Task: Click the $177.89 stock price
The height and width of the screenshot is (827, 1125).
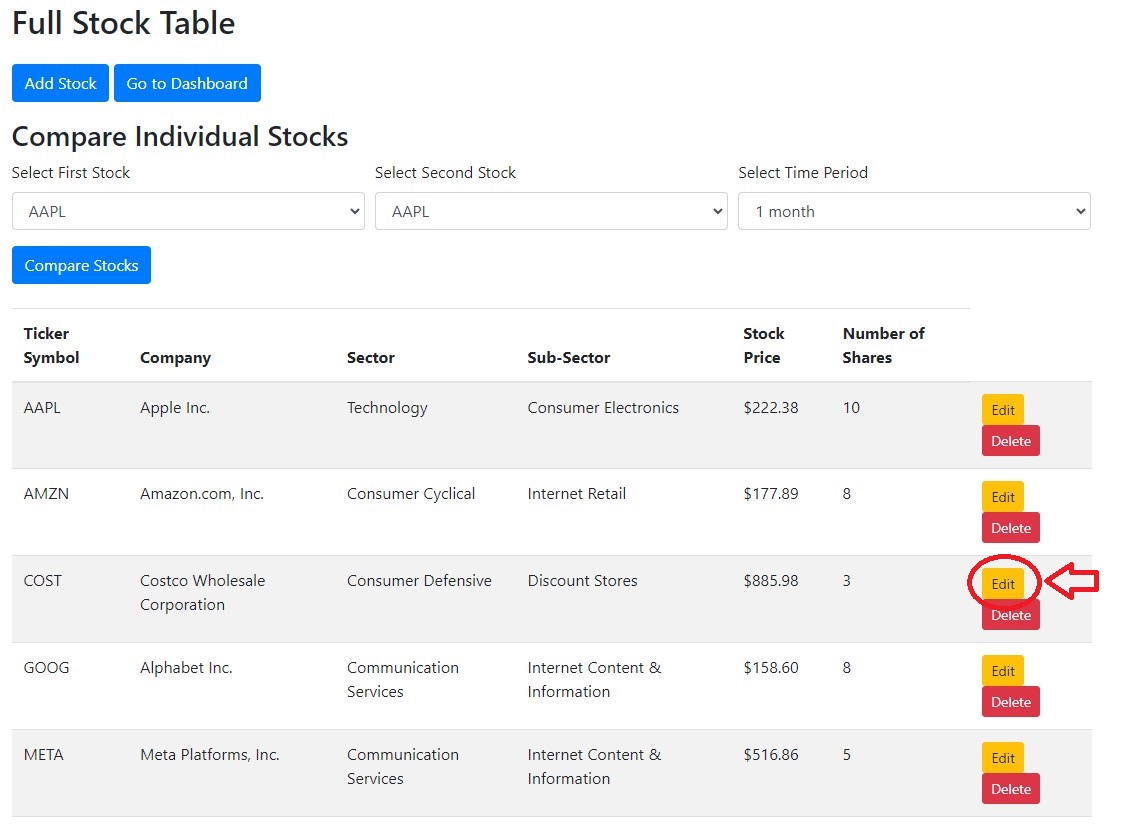Action: pos(771,493)
